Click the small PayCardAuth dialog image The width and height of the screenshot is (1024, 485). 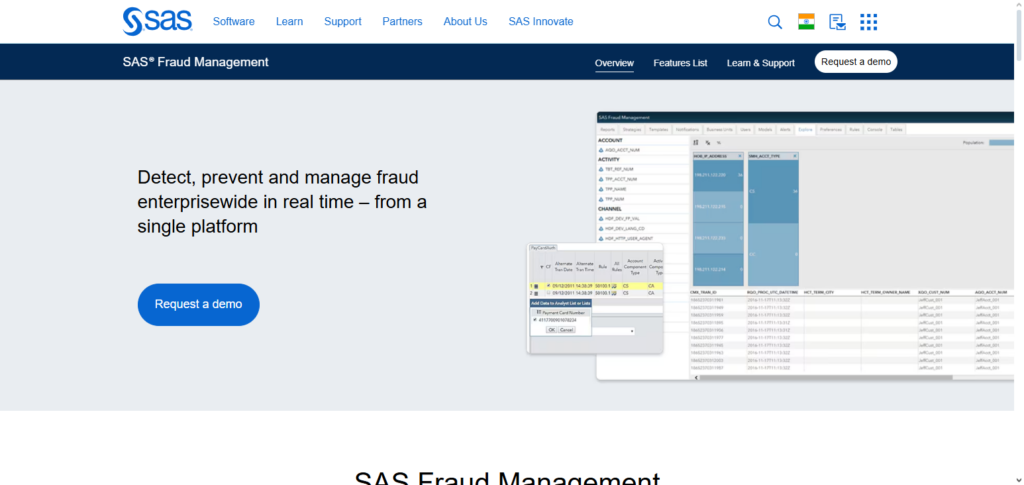(595, 298)
